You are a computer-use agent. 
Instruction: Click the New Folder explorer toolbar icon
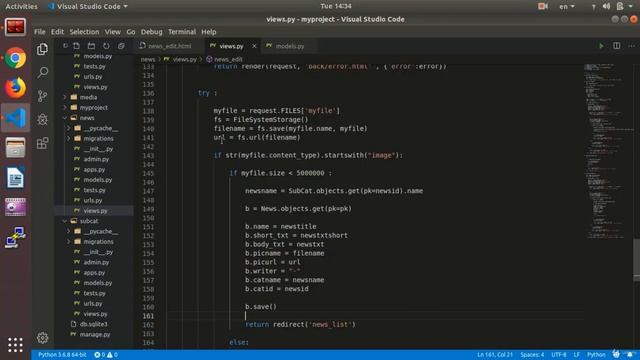tap(91, 46)
